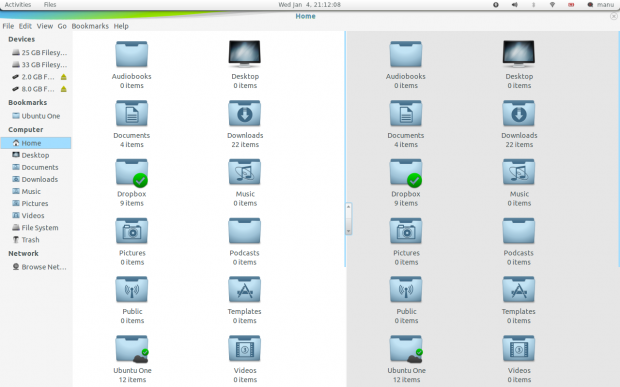Image resolution: width=620 pixels, height=387 pixels.
Task: Open Videos folder in left pane
Action: coord(245,349)
